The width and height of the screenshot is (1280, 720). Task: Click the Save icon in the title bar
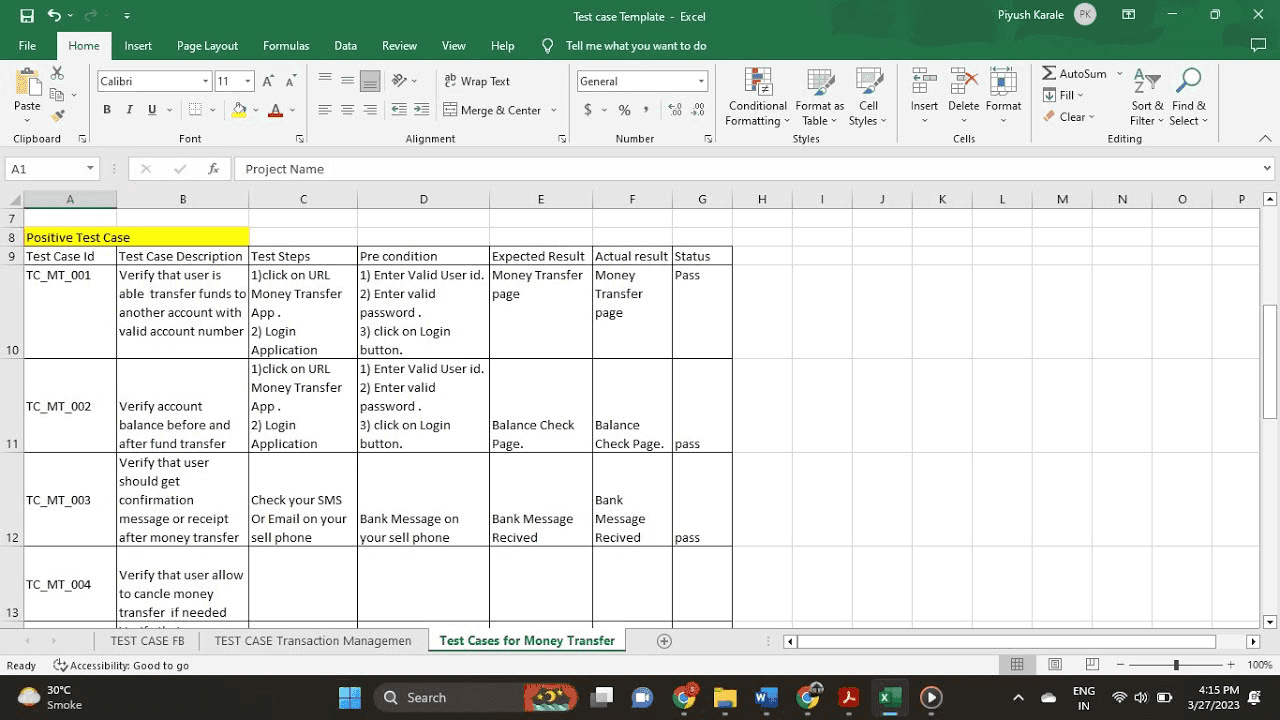coord(27,16)
